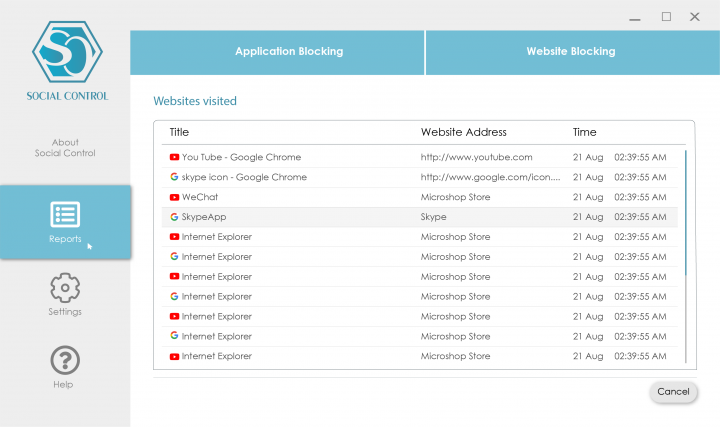The width and height of the screenshot is (720, 427).
Task: Click the Website Address column header
Action: coord(463,132)
